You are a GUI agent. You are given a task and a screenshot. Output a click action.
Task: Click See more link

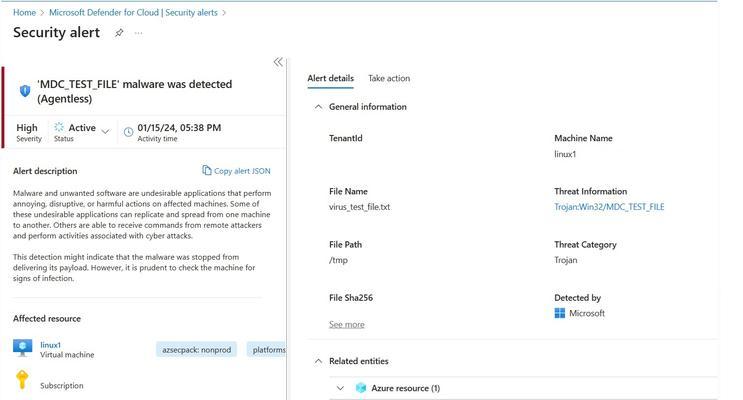coord(346,325)
